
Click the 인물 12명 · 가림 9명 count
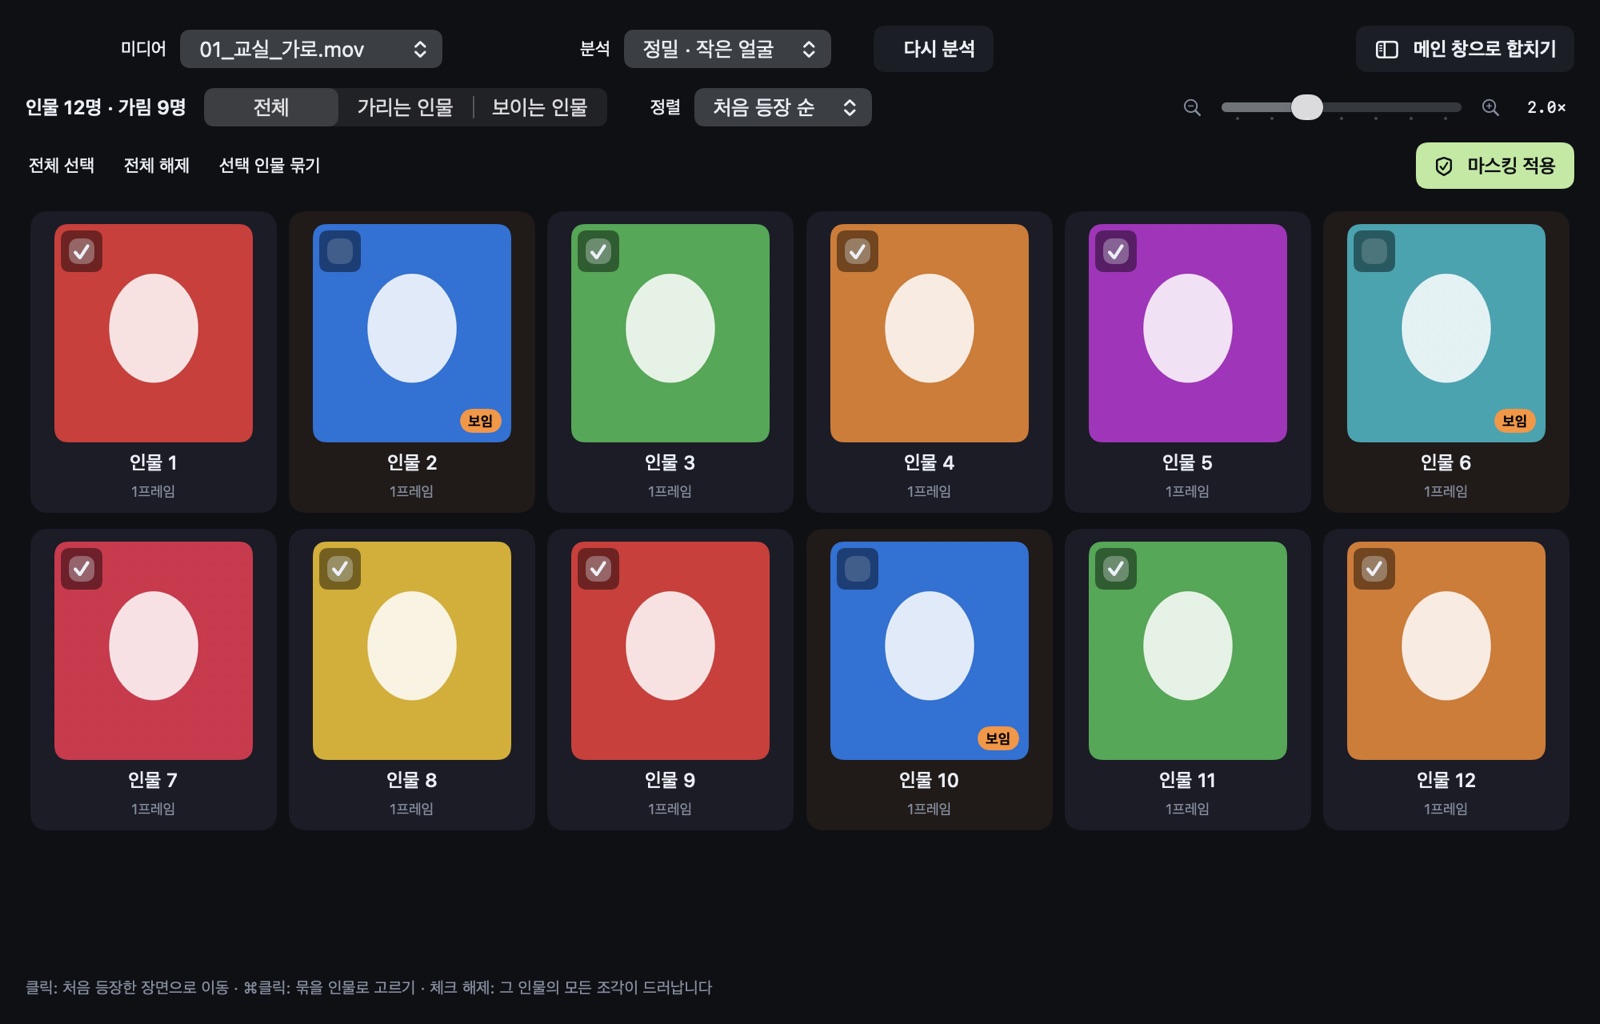point(106,107)
